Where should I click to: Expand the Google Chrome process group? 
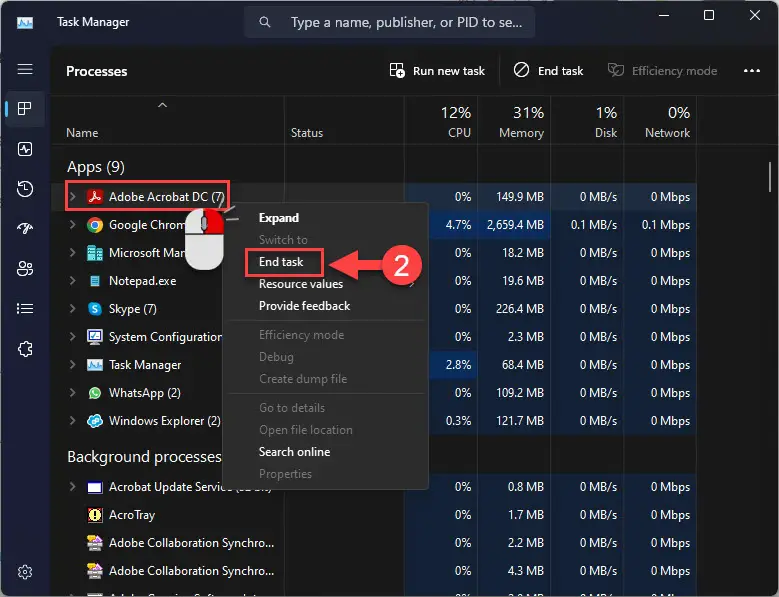pos(73,225)
